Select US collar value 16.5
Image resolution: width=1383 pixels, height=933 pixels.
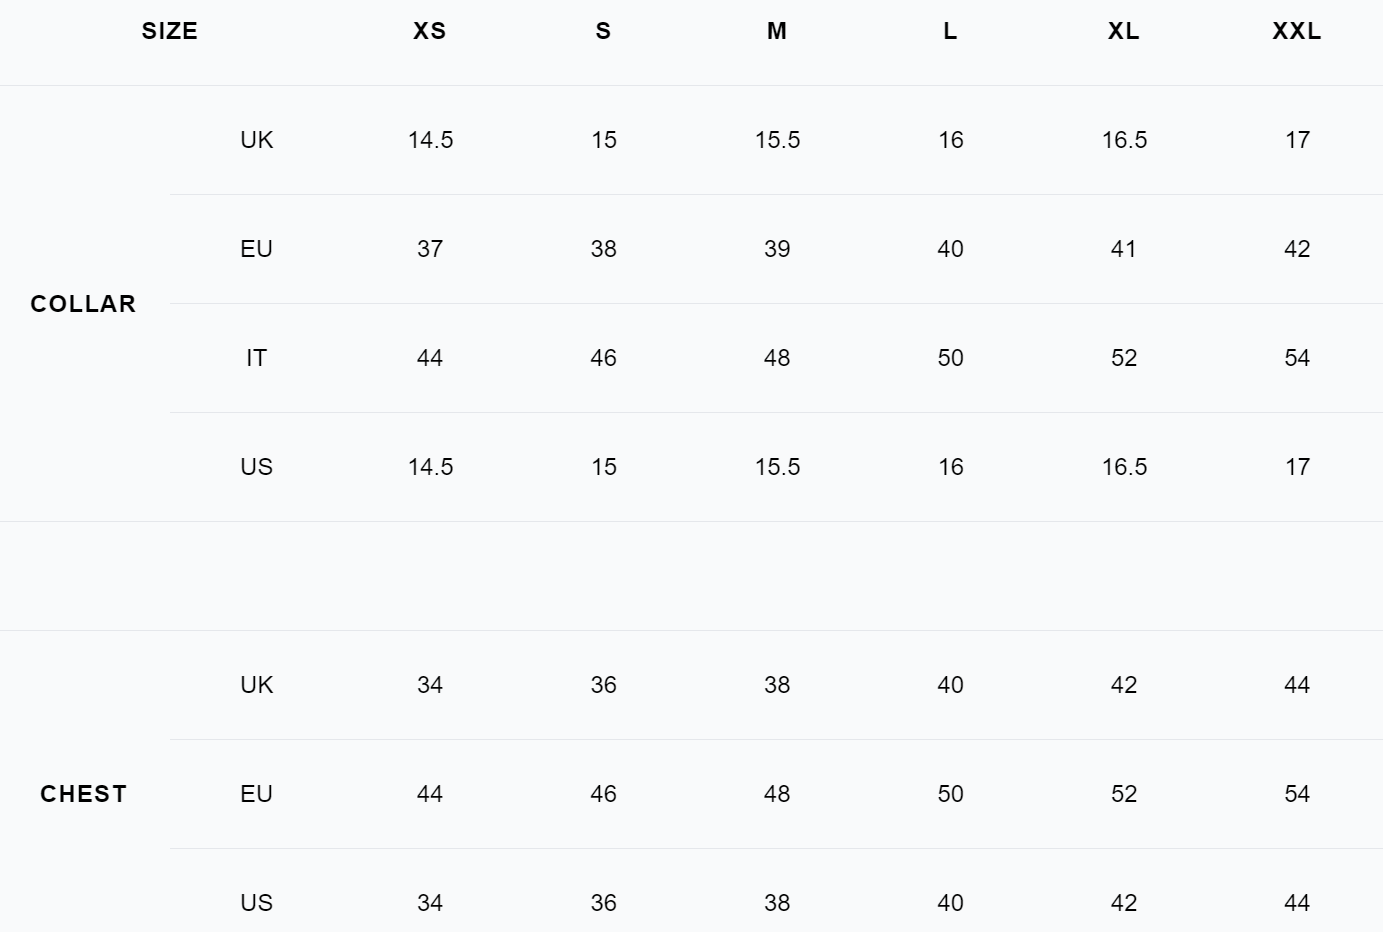click(x=1124, y=467)
